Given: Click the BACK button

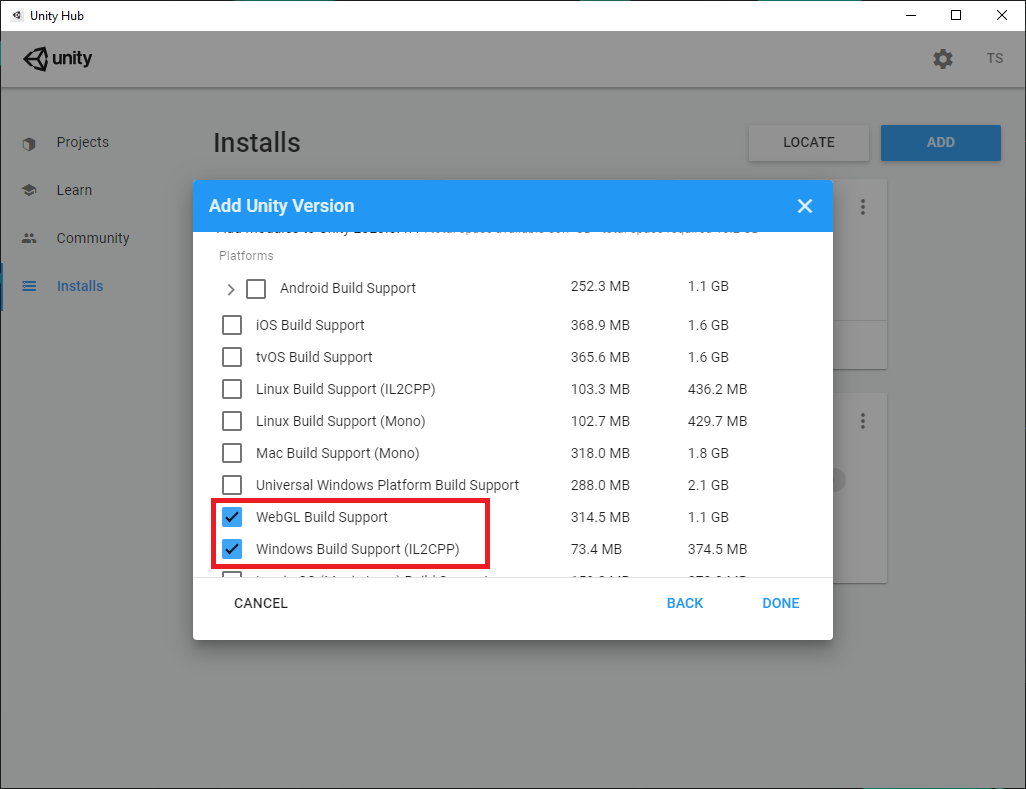Looking at the screenshot, I should (684, 603).
